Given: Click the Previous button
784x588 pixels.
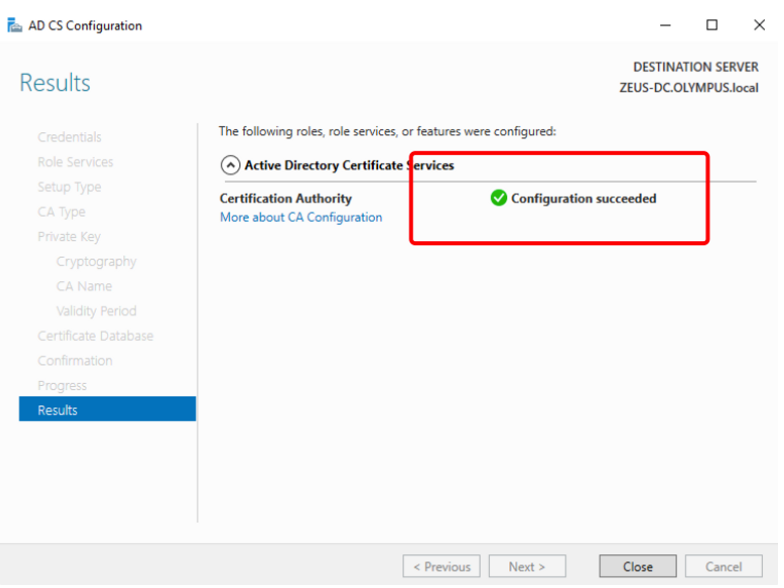Looking at the screenshot, I should (441, 566).
